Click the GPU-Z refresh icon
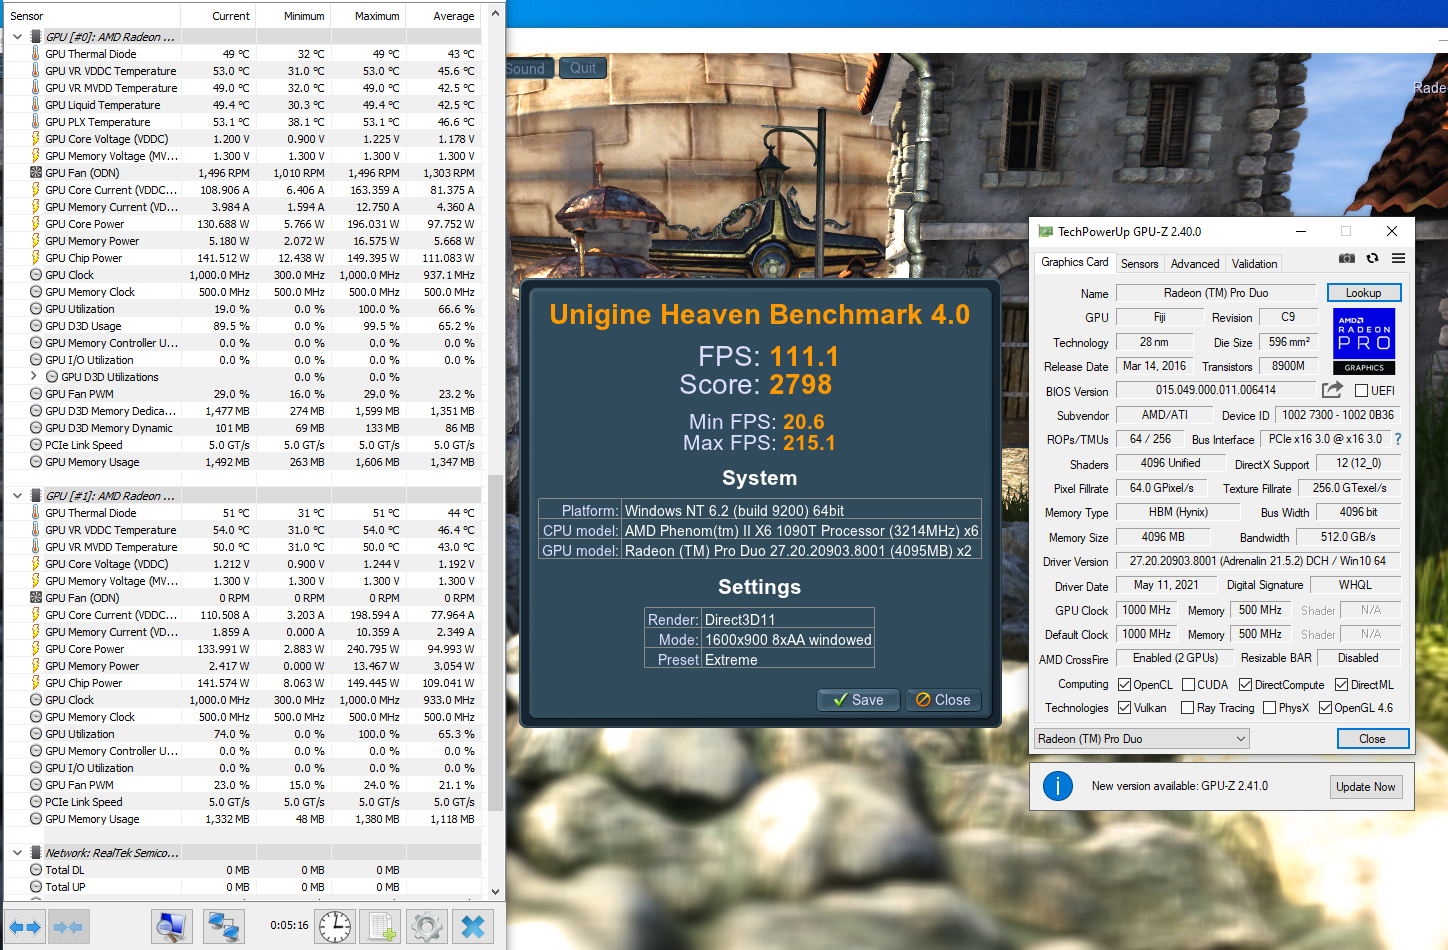This screenshot has width=1448, height=950. point(1372,258)
